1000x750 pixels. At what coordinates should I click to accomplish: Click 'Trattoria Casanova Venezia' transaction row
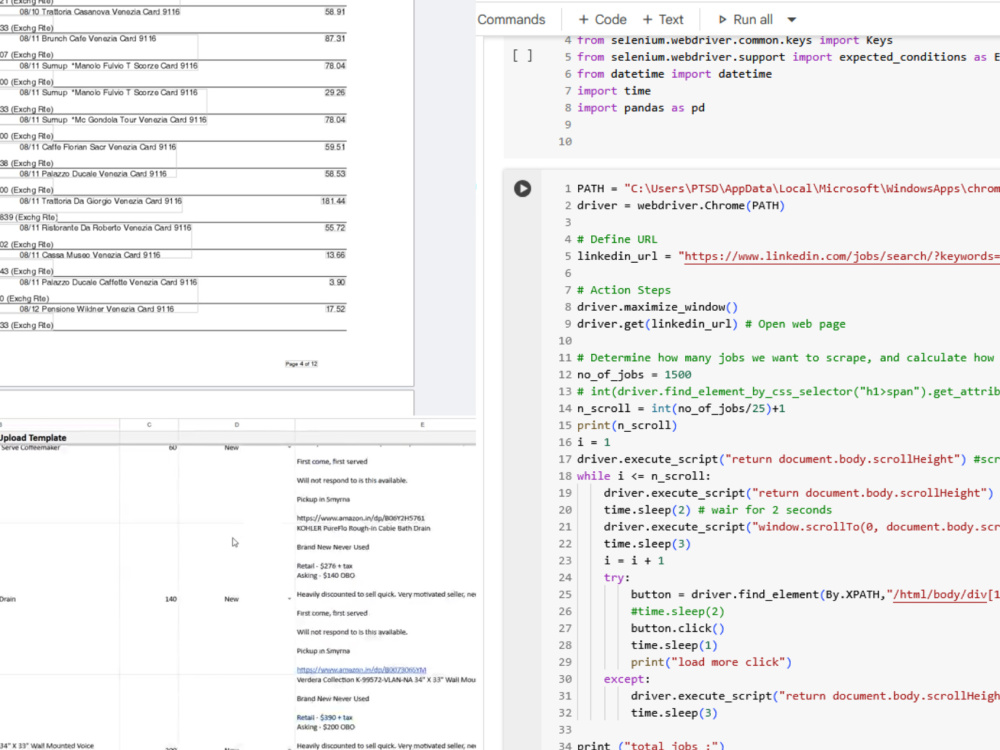pos(99,12)
